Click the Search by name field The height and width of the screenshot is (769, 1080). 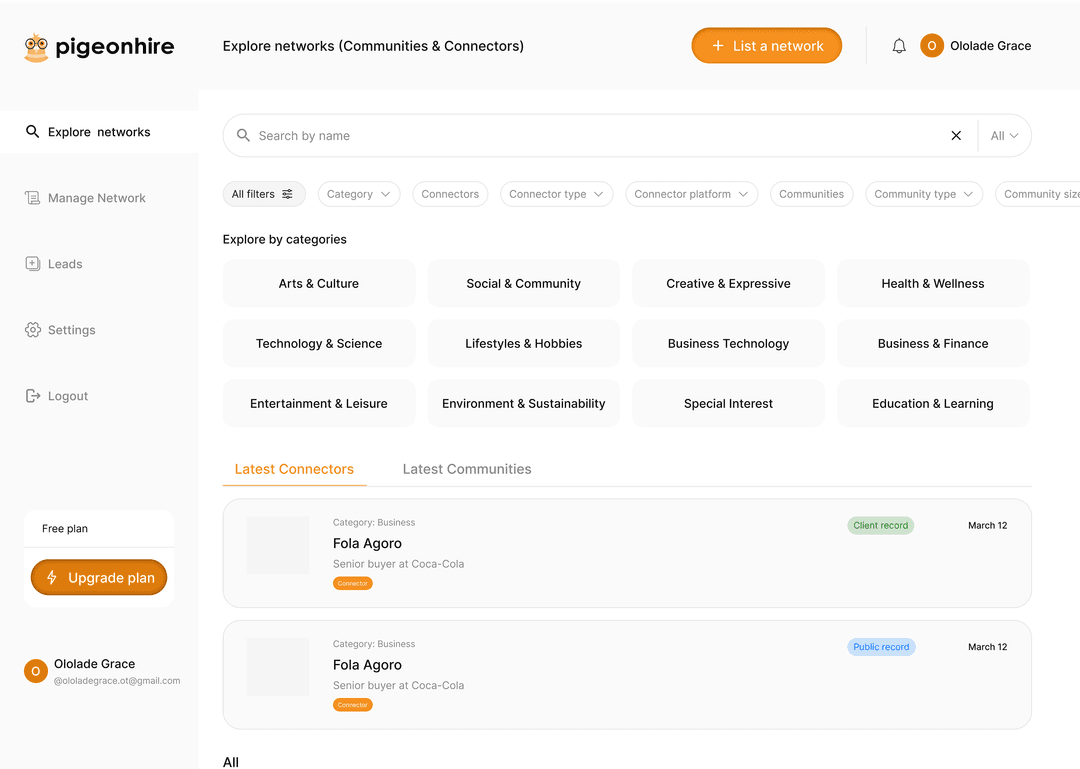[x=590, y=136]
